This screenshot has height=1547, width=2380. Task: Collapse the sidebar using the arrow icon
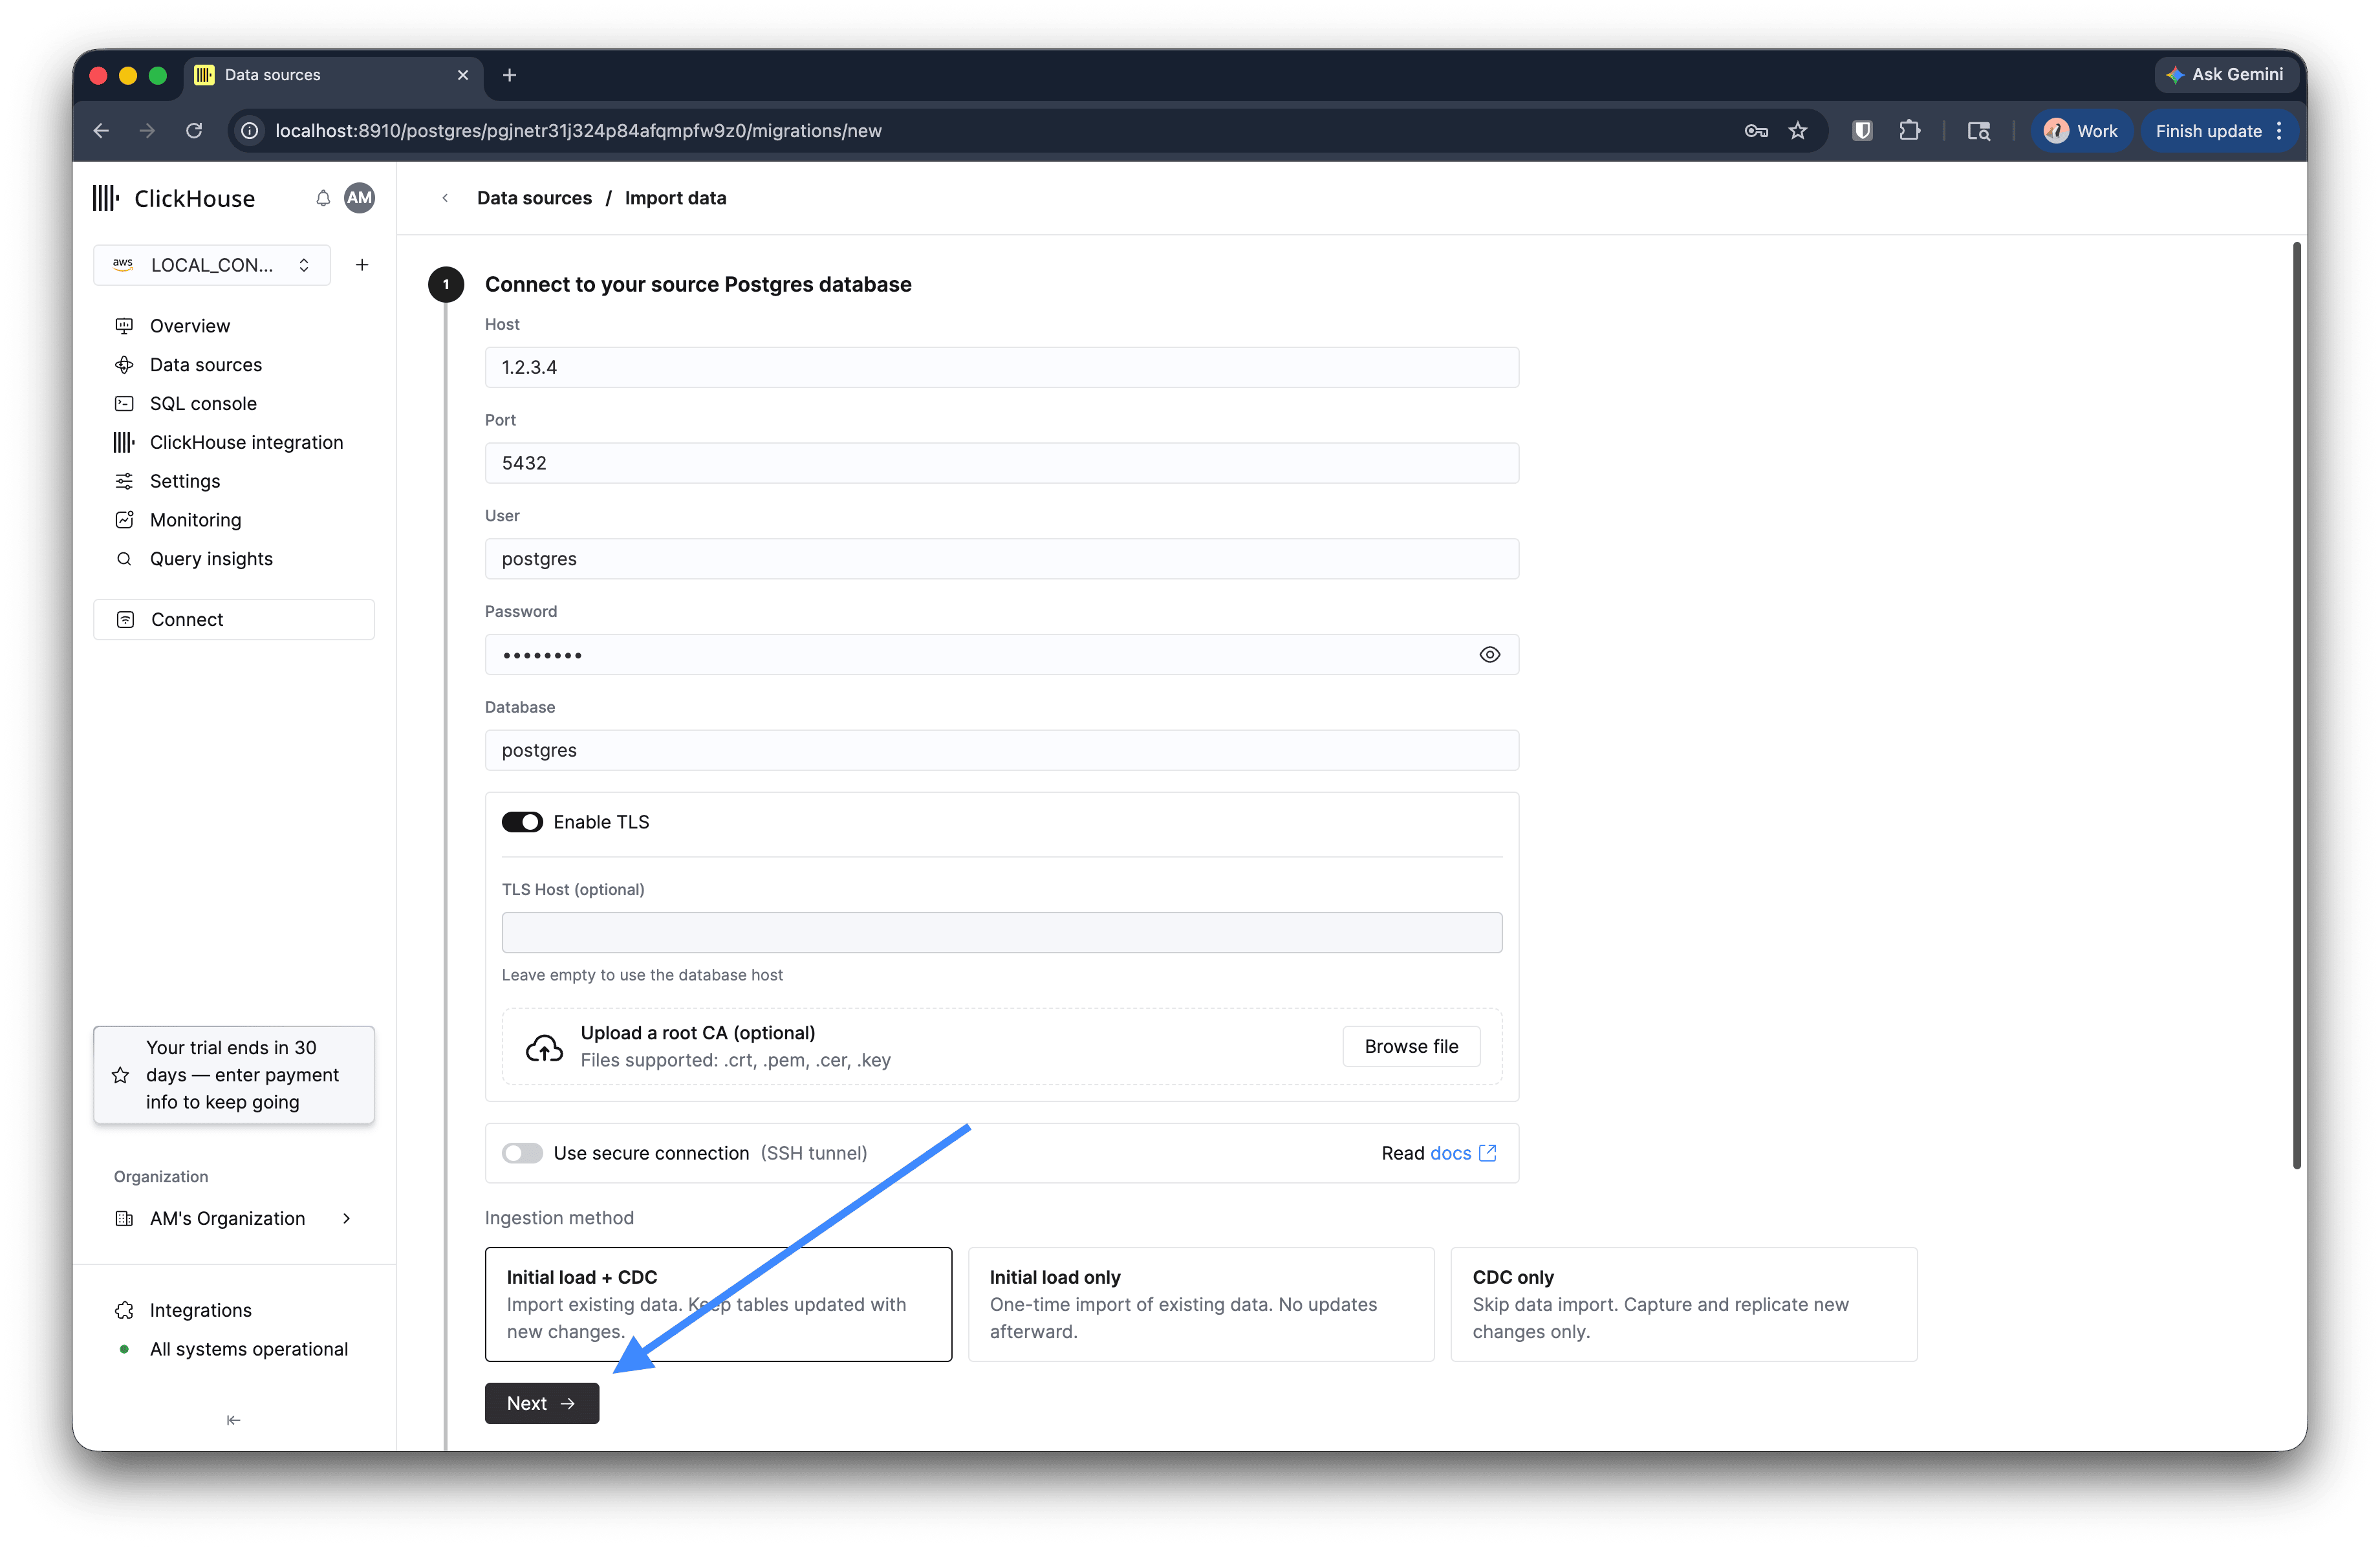[233, 1420]
